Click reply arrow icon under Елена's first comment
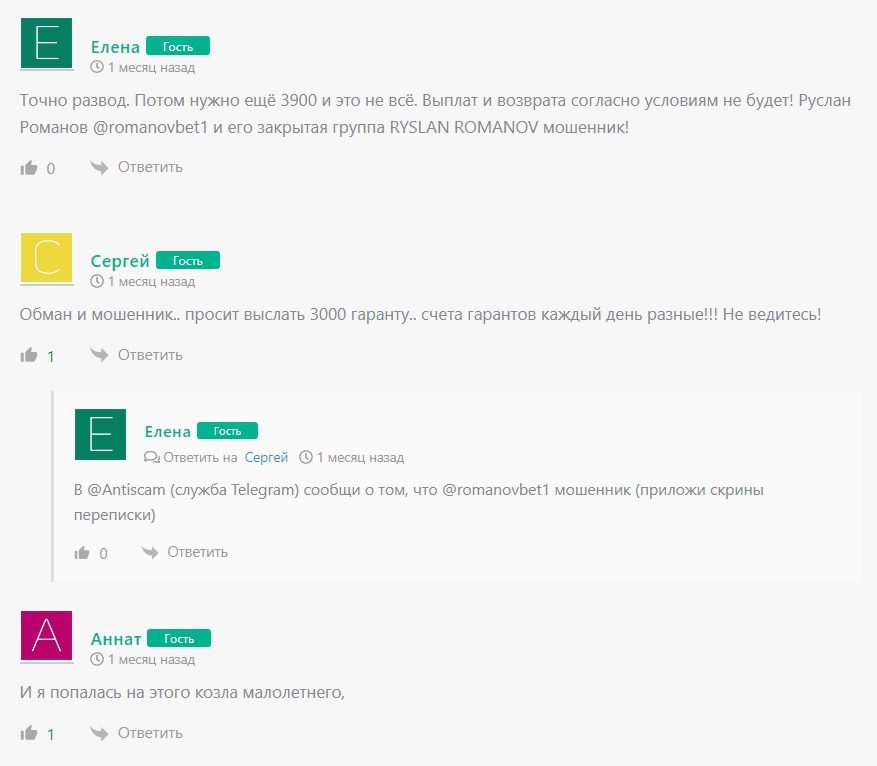 pos(99,167)
